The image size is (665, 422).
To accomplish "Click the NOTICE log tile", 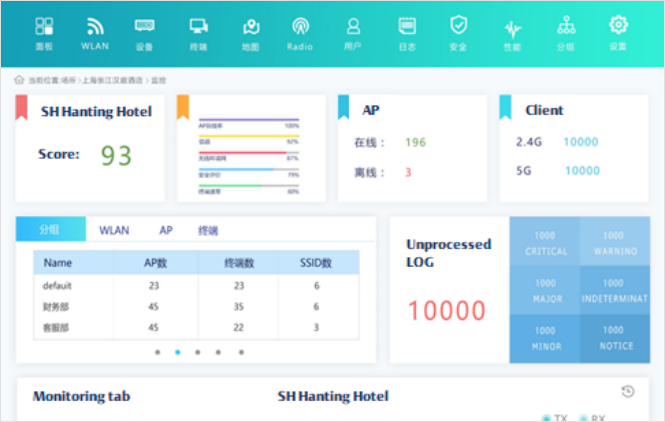I will pyautogui.click(x=614, y=338).
